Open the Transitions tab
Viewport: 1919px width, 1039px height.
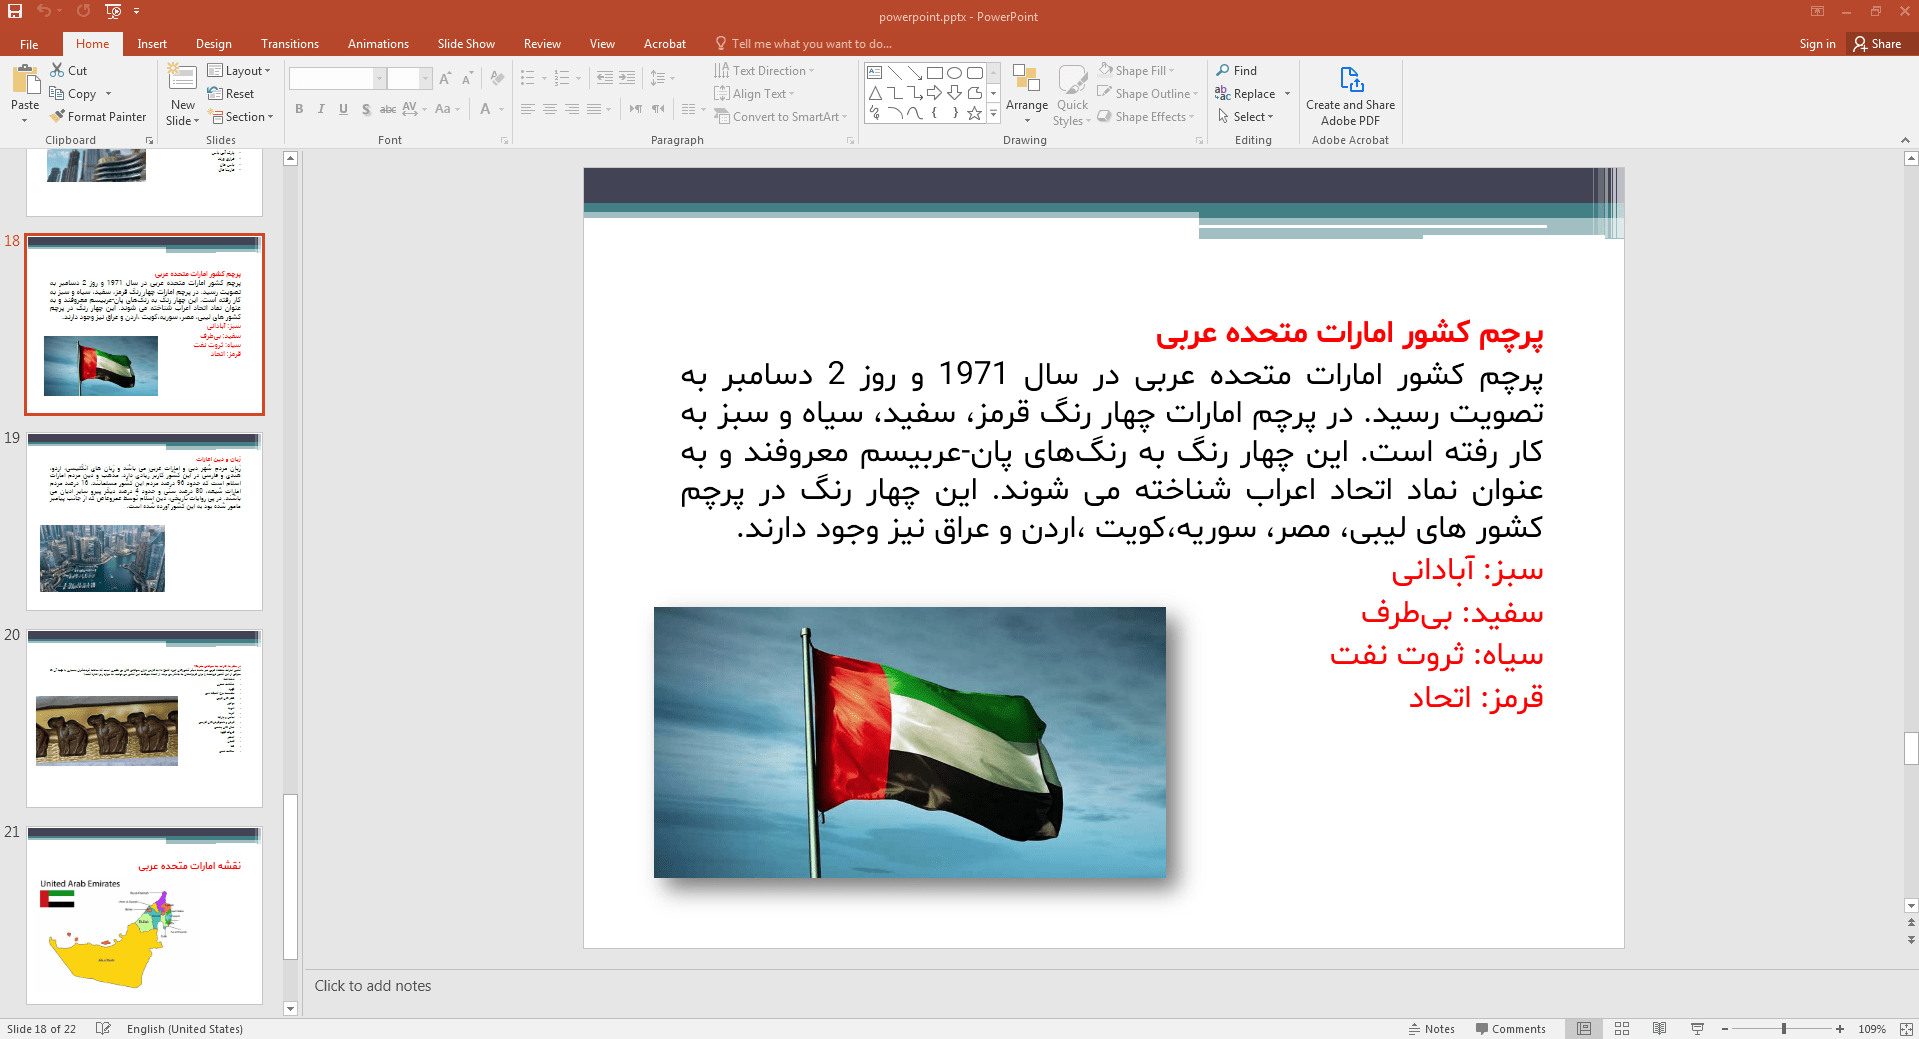(290, 44)
